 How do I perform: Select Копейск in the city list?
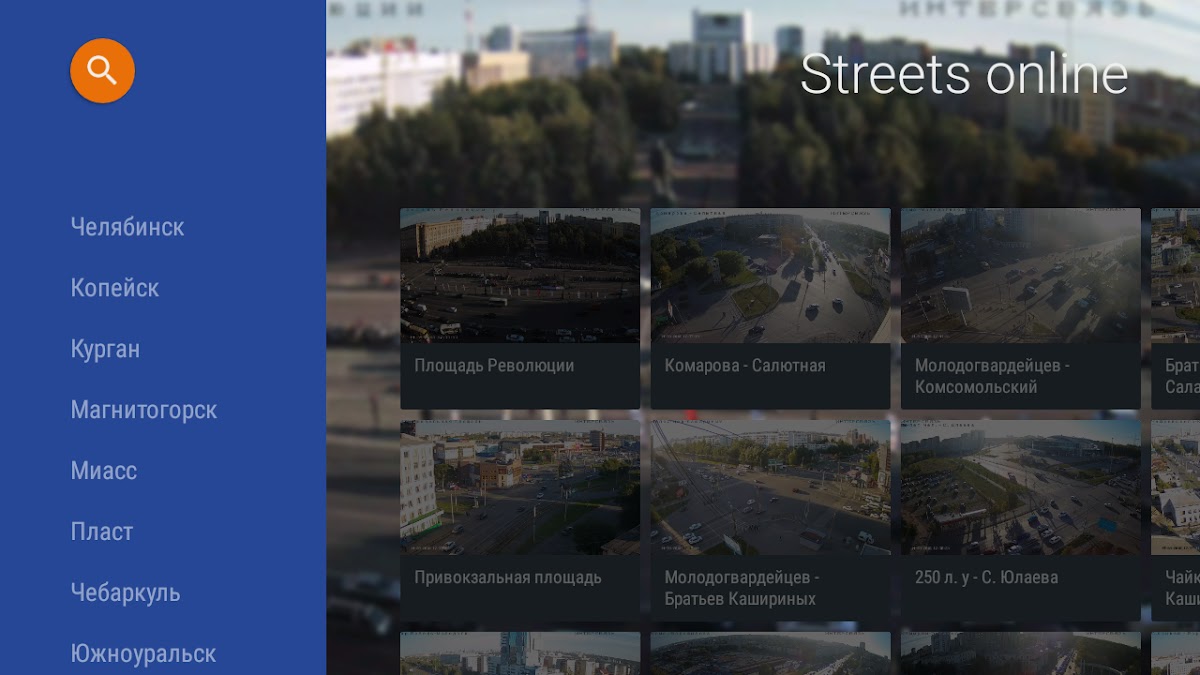tap(115, 288)
